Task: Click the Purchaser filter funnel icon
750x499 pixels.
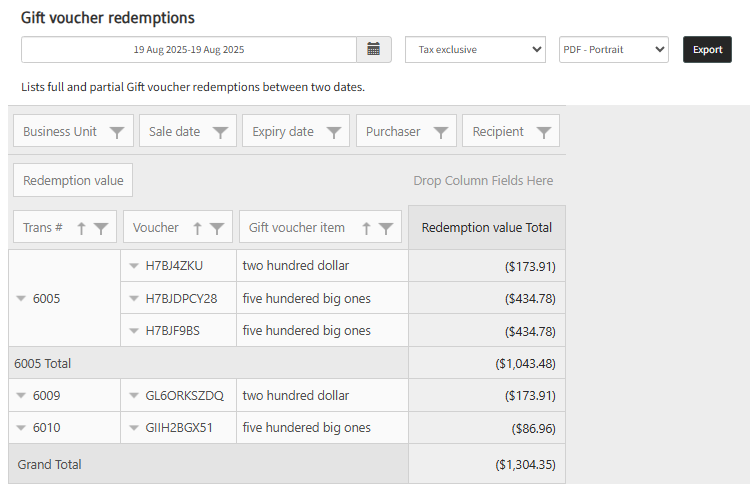Action: (441, 132)
